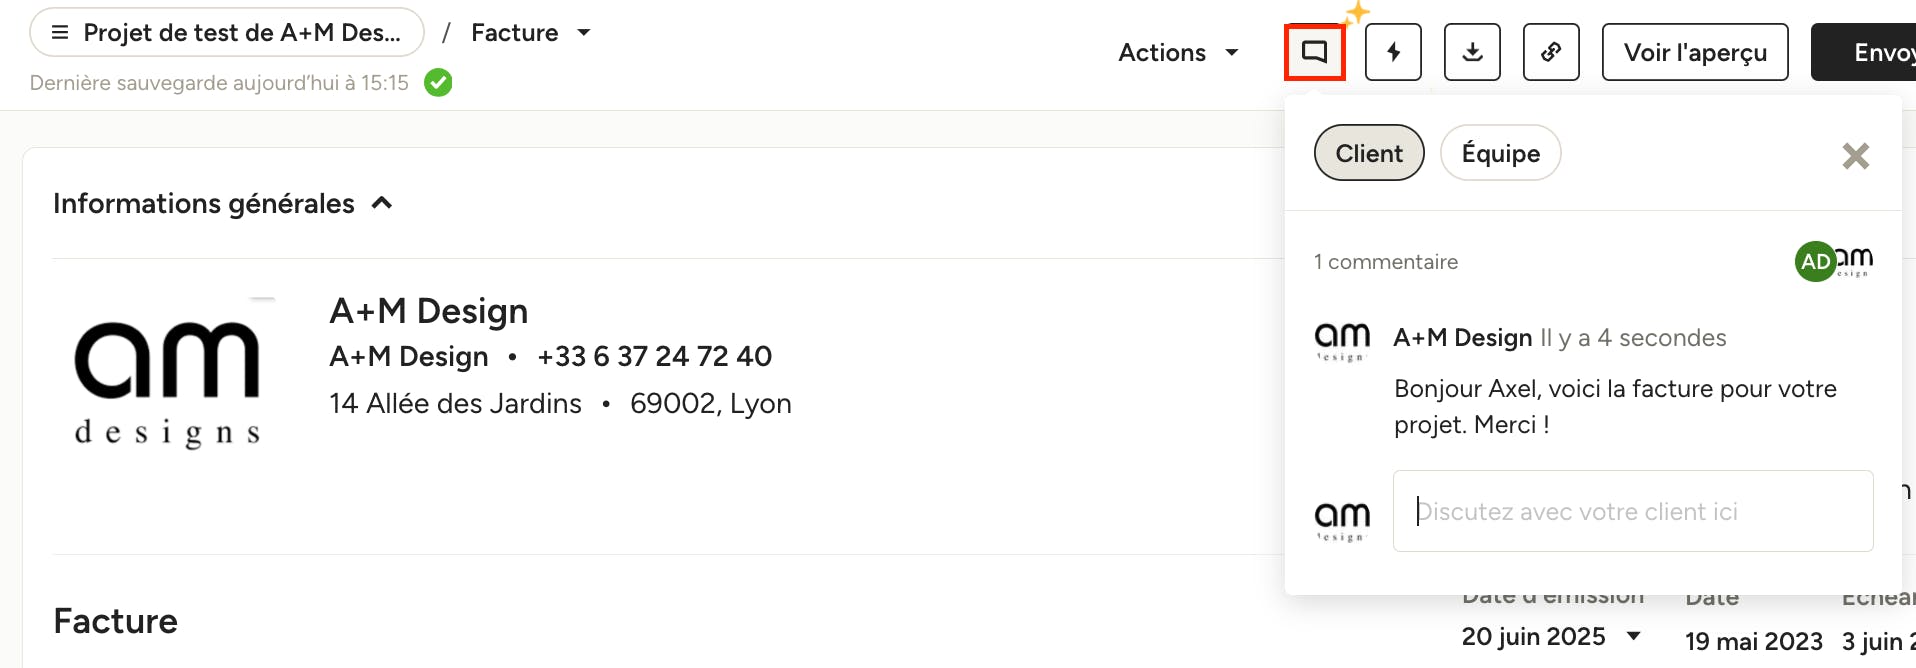Click the Discutez avec votre client input

click(x=1633, y=511)
